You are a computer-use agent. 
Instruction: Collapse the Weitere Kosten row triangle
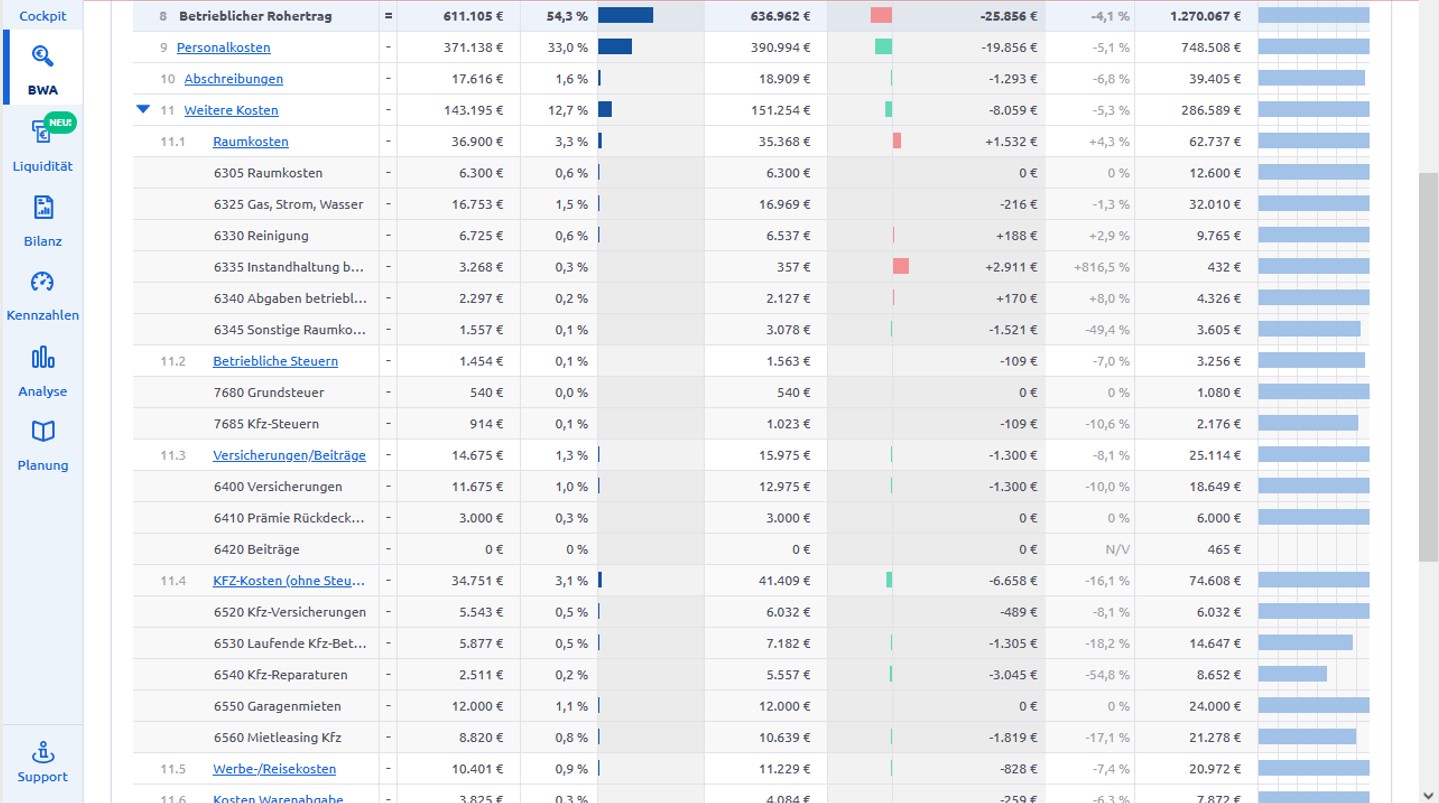tap(143, 109)
